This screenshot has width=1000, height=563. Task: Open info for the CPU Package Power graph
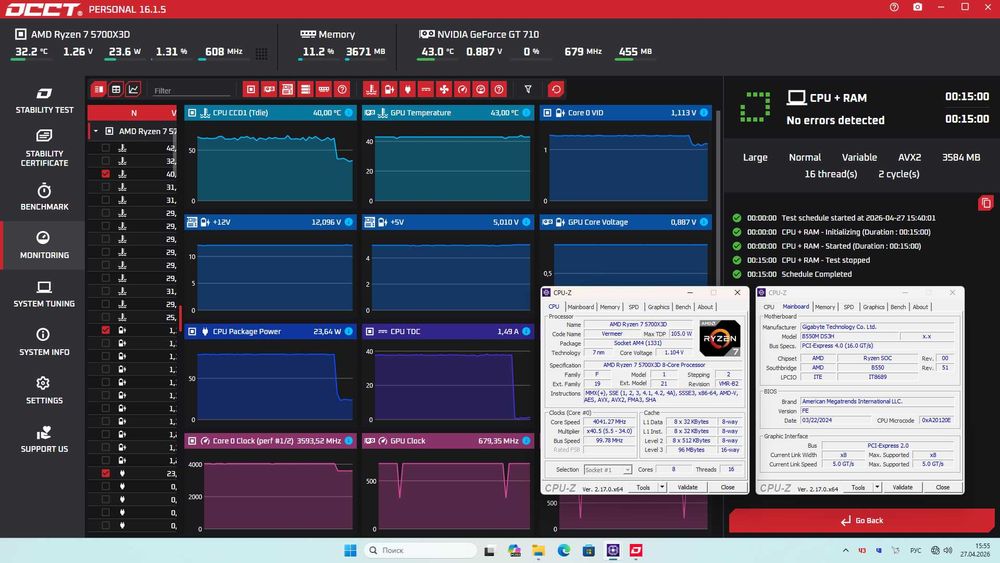click(x=349, y=332)
